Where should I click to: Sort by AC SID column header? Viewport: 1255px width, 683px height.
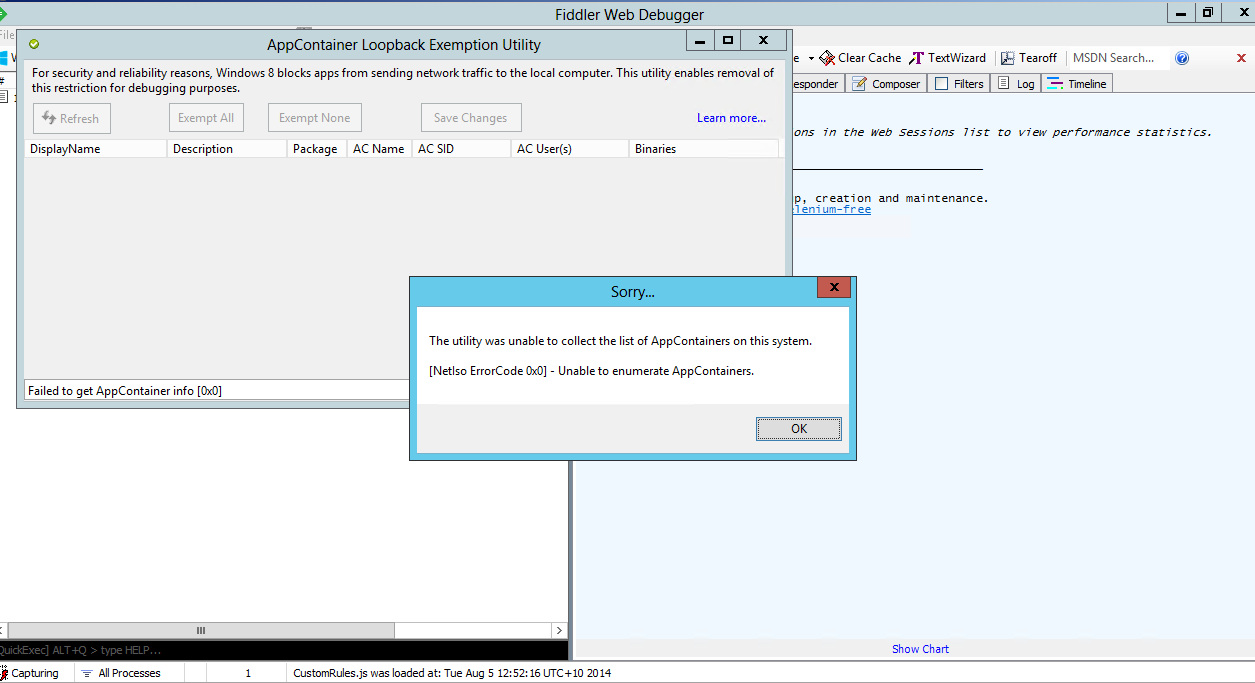click(461, 149)
